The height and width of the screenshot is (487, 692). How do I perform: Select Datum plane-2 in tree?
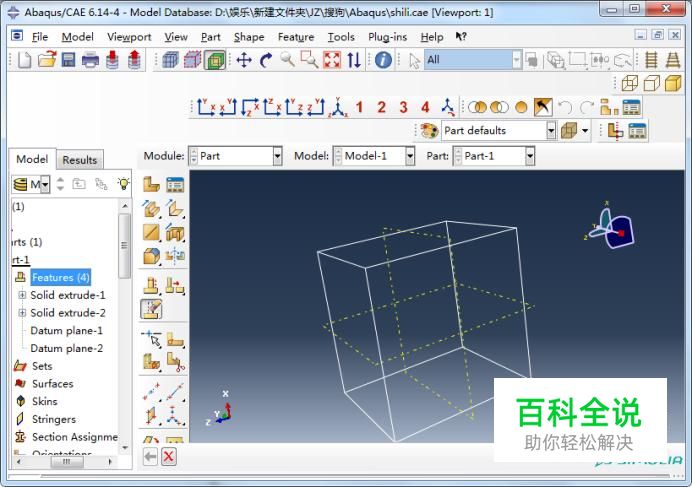pyautogui.click(x=67, y=348)
